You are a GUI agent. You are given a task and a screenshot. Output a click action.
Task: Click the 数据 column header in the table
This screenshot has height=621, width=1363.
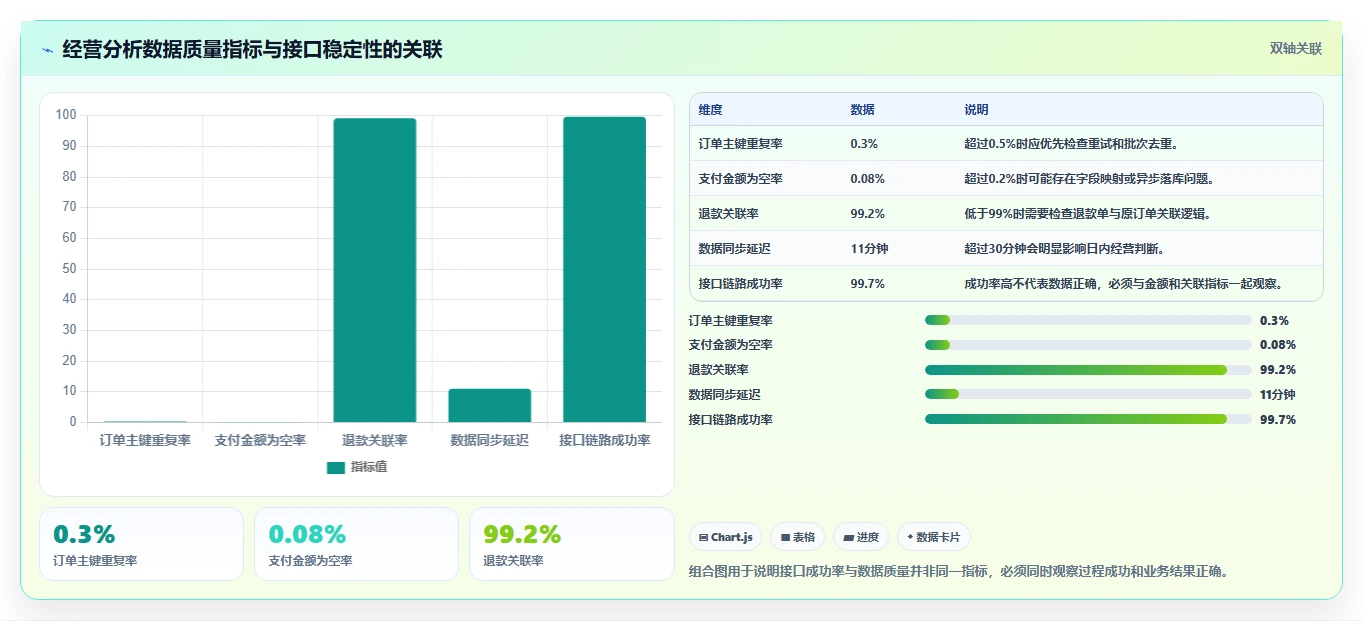coord(862,109)
